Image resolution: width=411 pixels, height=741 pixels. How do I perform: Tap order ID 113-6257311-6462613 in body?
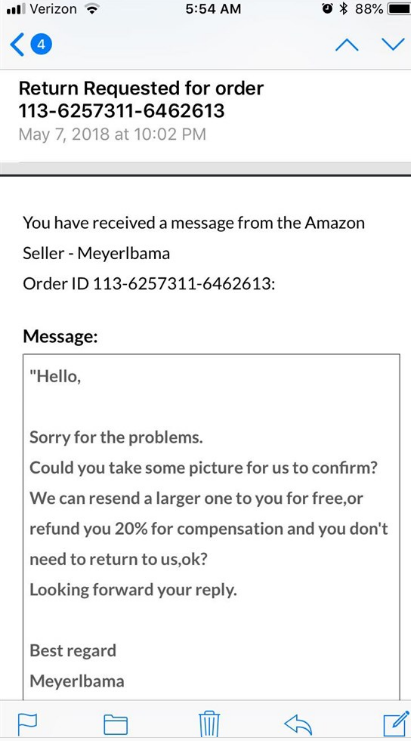pos(181,284)
